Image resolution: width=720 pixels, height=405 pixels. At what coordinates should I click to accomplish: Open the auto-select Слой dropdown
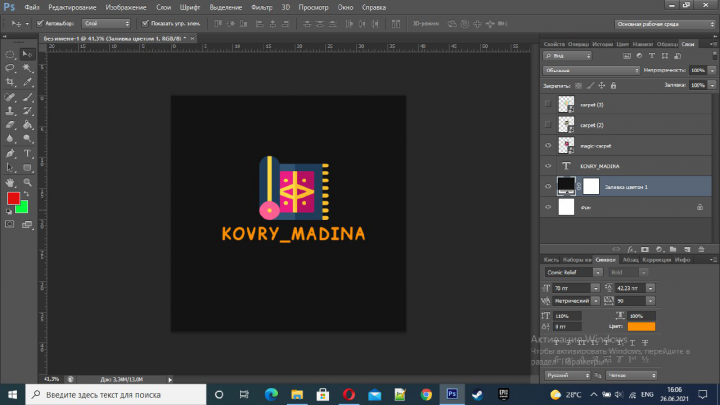pos(106,23)
